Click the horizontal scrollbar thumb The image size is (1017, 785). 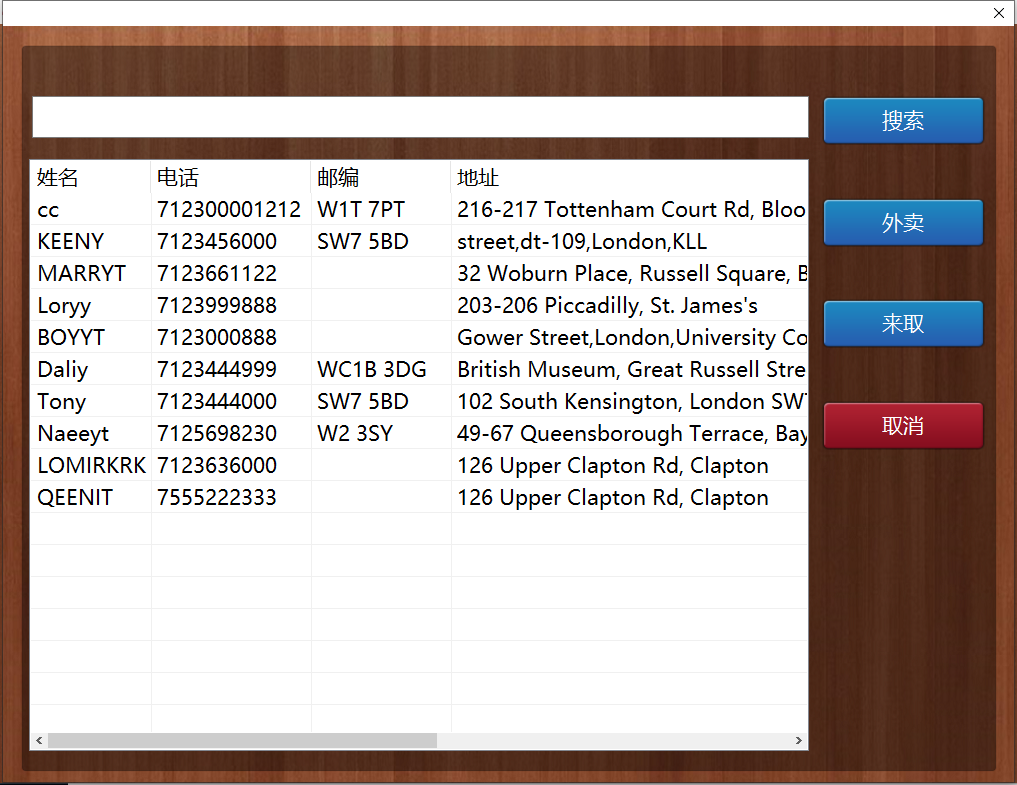(242, 741)
